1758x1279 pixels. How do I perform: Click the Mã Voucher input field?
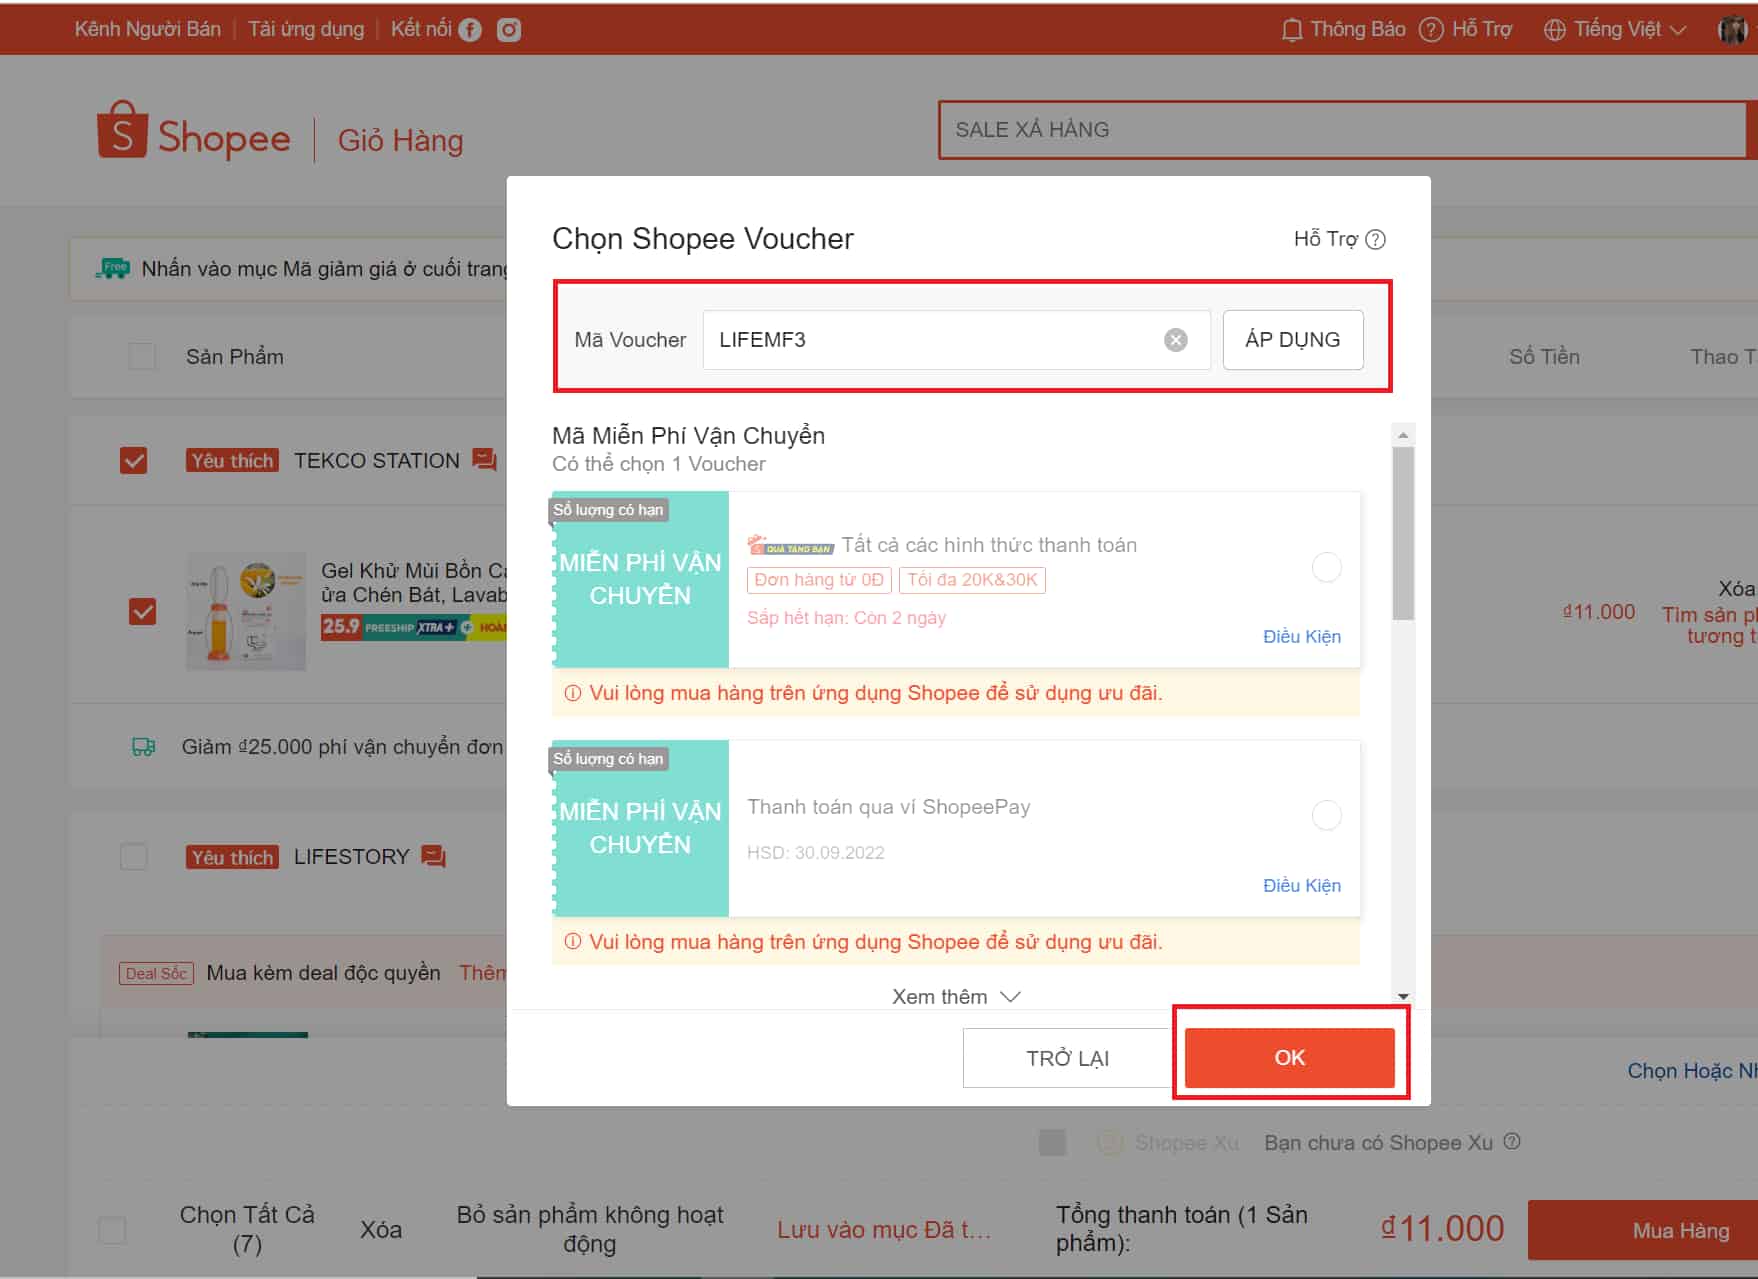point(930,340)
